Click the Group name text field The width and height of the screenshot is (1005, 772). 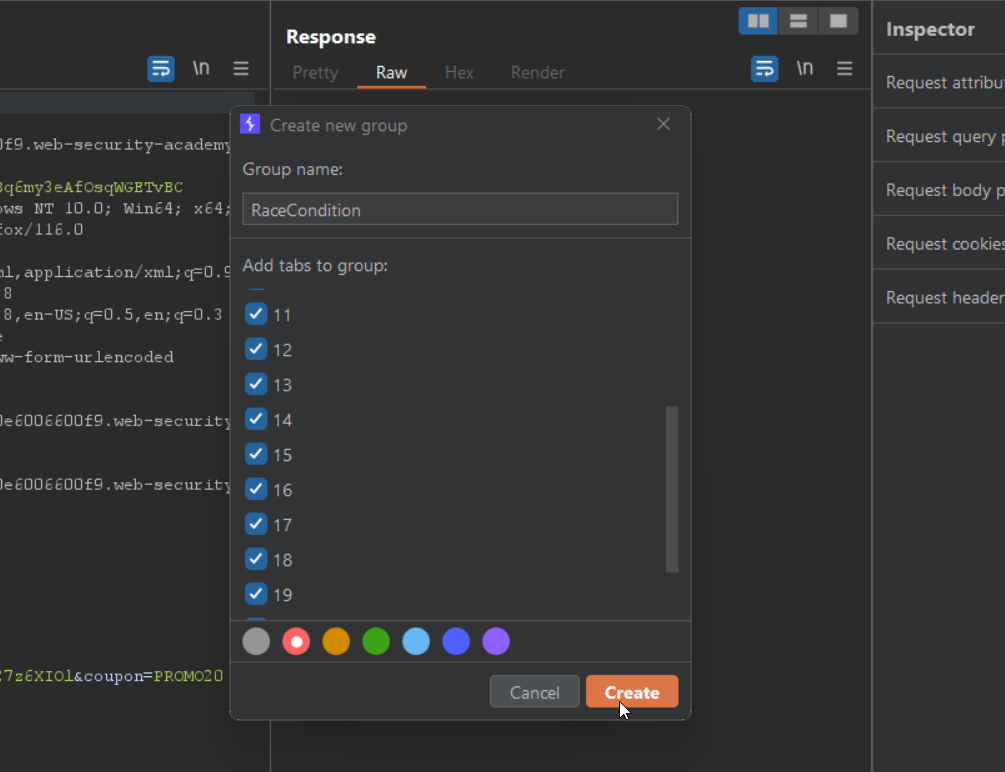tap(460, 210)
